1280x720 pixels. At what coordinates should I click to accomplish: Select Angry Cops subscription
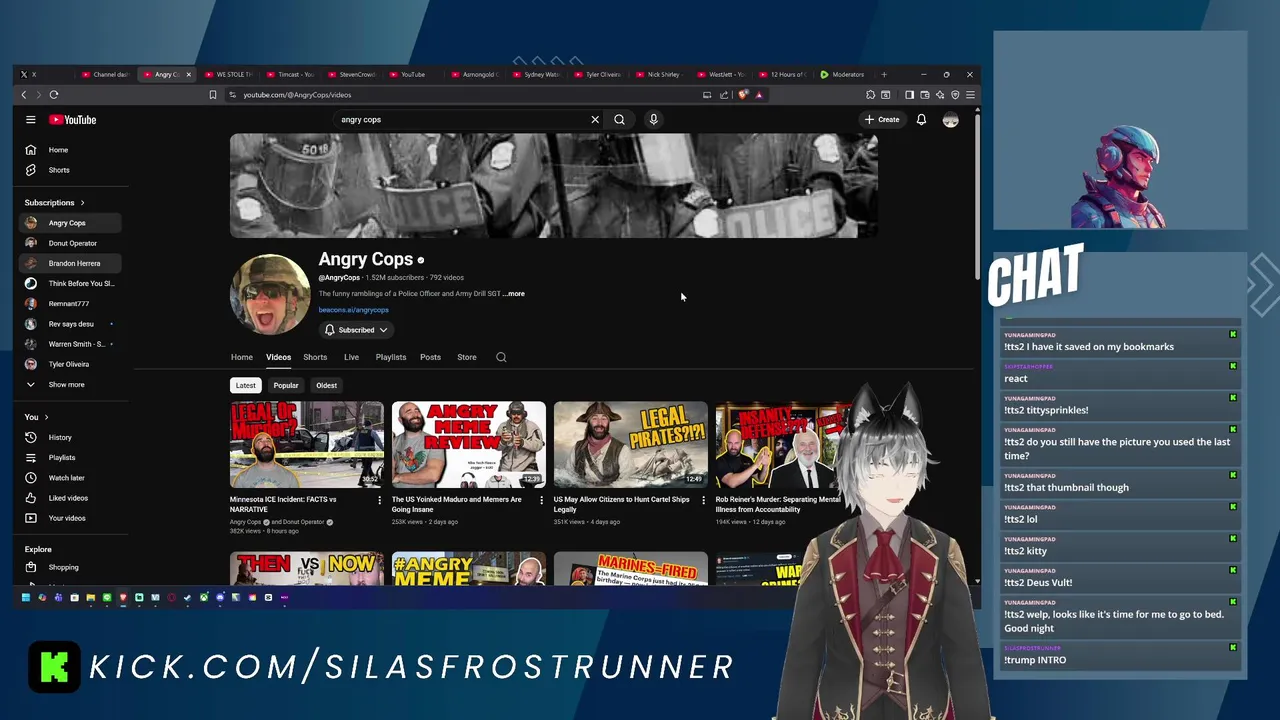tap(70, 223)
